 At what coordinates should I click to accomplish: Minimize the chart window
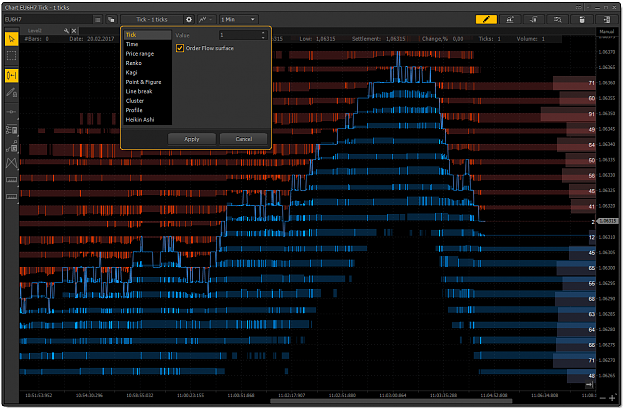click(597, 7)
